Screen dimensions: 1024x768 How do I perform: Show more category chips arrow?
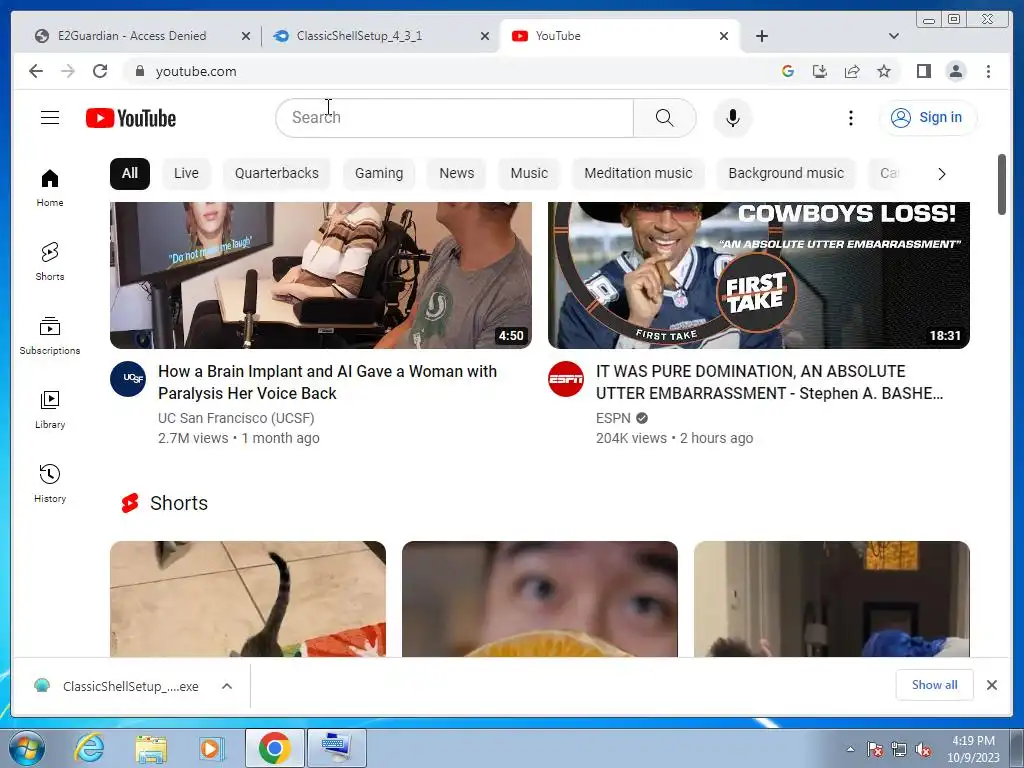(941, 174)
